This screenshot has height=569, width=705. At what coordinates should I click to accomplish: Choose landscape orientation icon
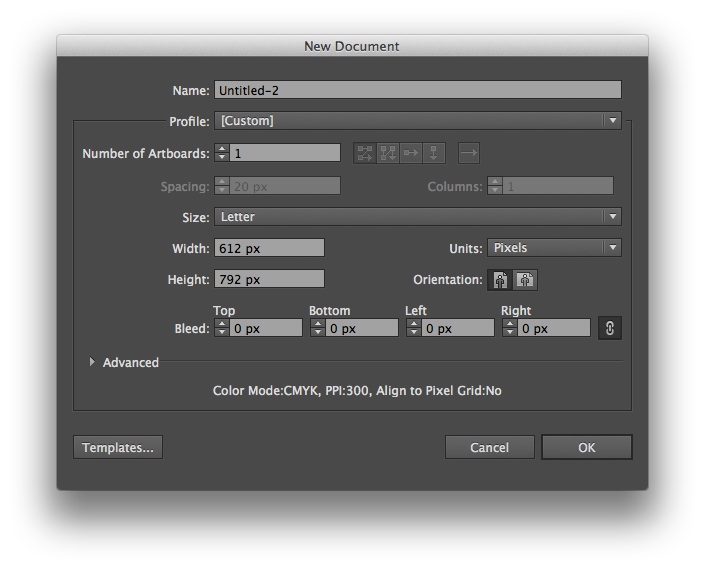click(x=525, y=280)
